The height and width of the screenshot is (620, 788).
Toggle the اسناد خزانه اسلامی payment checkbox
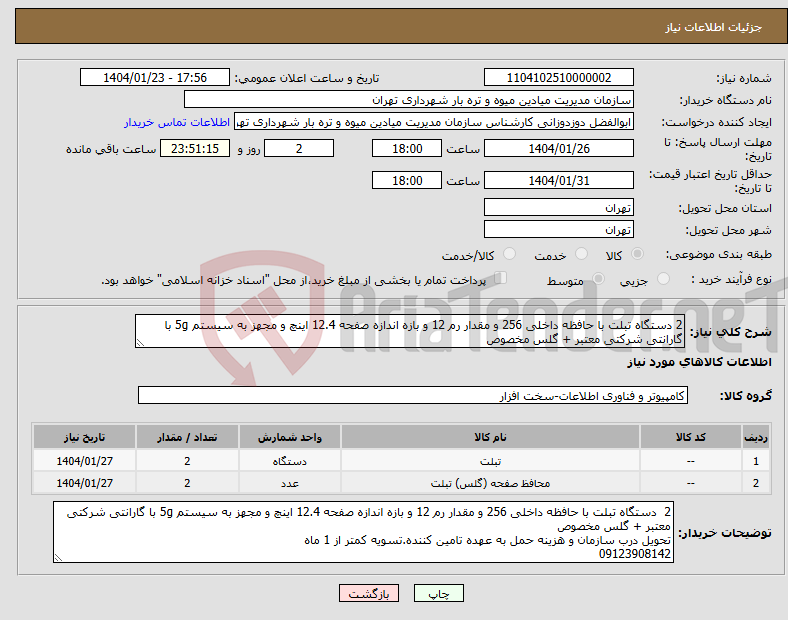click(501, 278)
